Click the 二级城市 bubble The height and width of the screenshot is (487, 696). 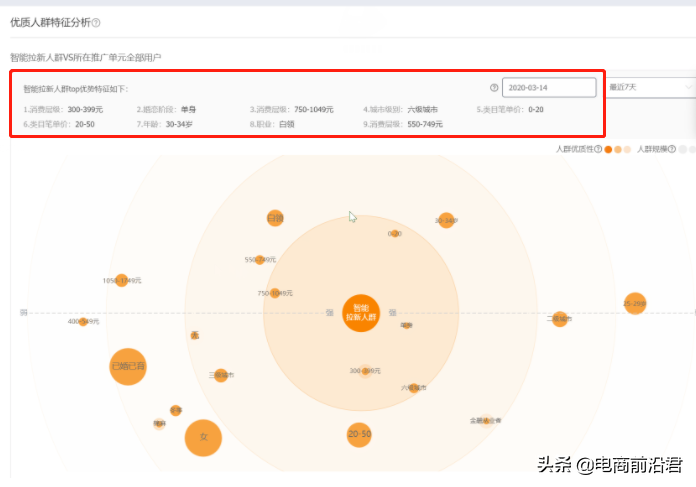pos(560,319)
